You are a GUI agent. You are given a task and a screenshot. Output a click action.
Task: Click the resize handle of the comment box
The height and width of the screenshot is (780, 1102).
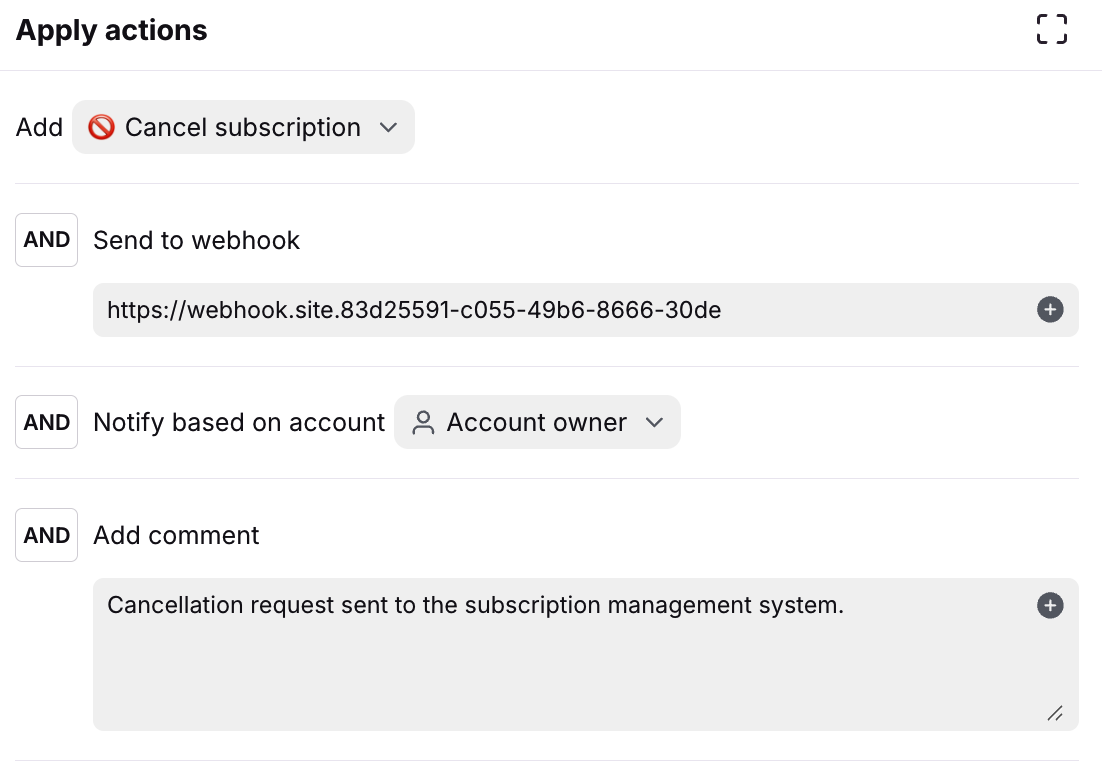click(1054, 713)
